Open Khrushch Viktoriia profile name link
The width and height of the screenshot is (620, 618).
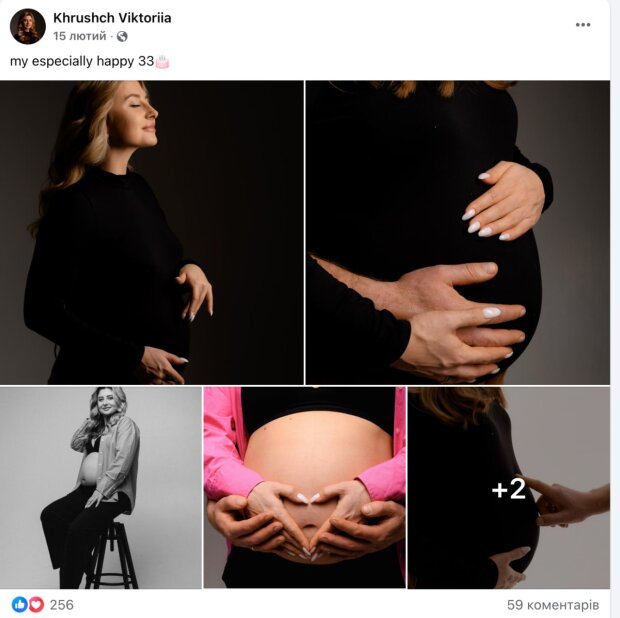[112, 18]
